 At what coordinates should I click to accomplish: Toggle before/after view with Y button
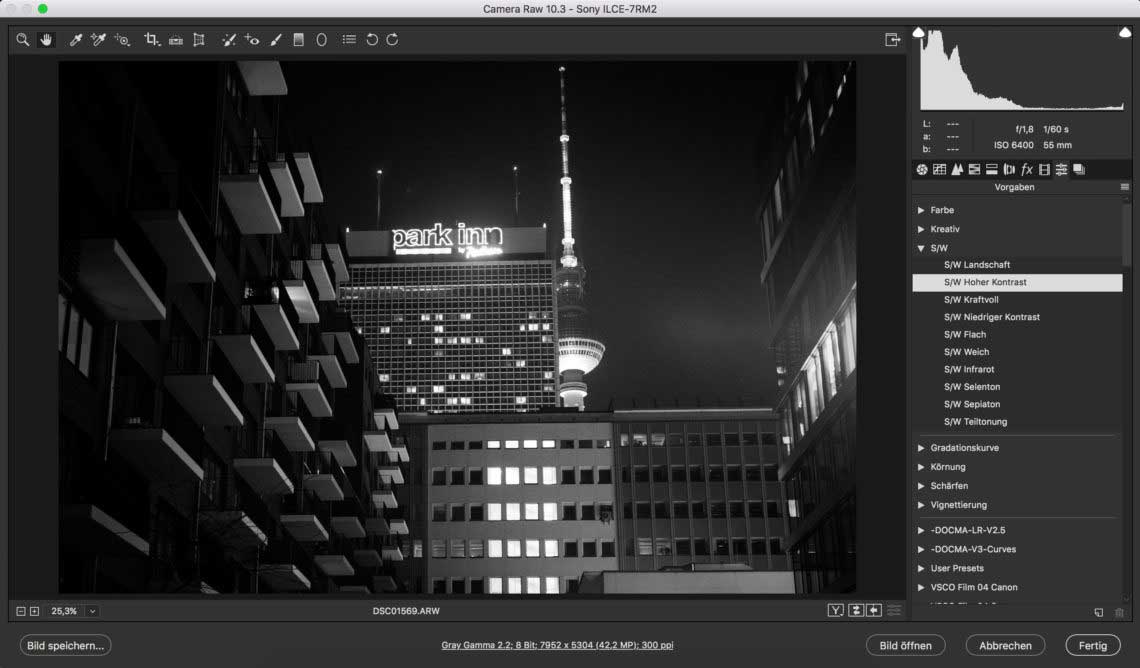[x=835, y=611]
